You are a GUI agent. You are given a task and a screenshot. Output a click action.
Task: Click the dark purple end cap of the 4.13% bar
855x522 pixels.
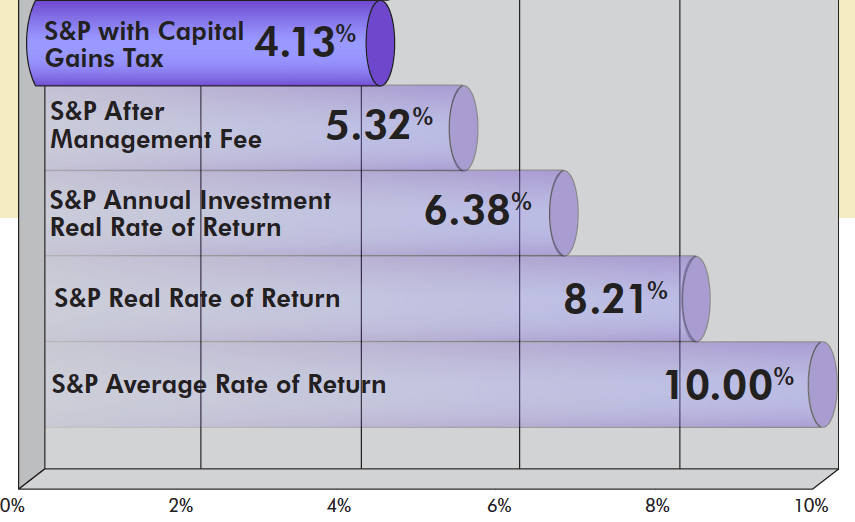(380, 43)
